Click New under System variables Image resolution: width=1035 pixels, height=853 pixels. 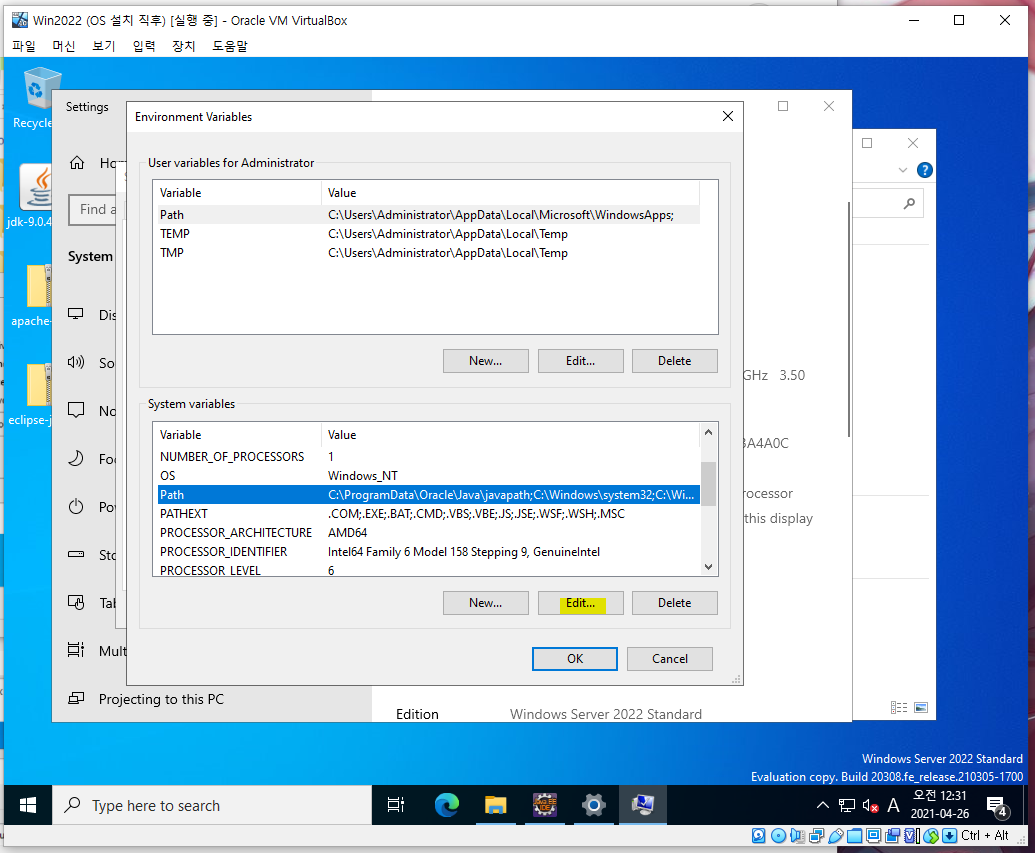[486, 603]
